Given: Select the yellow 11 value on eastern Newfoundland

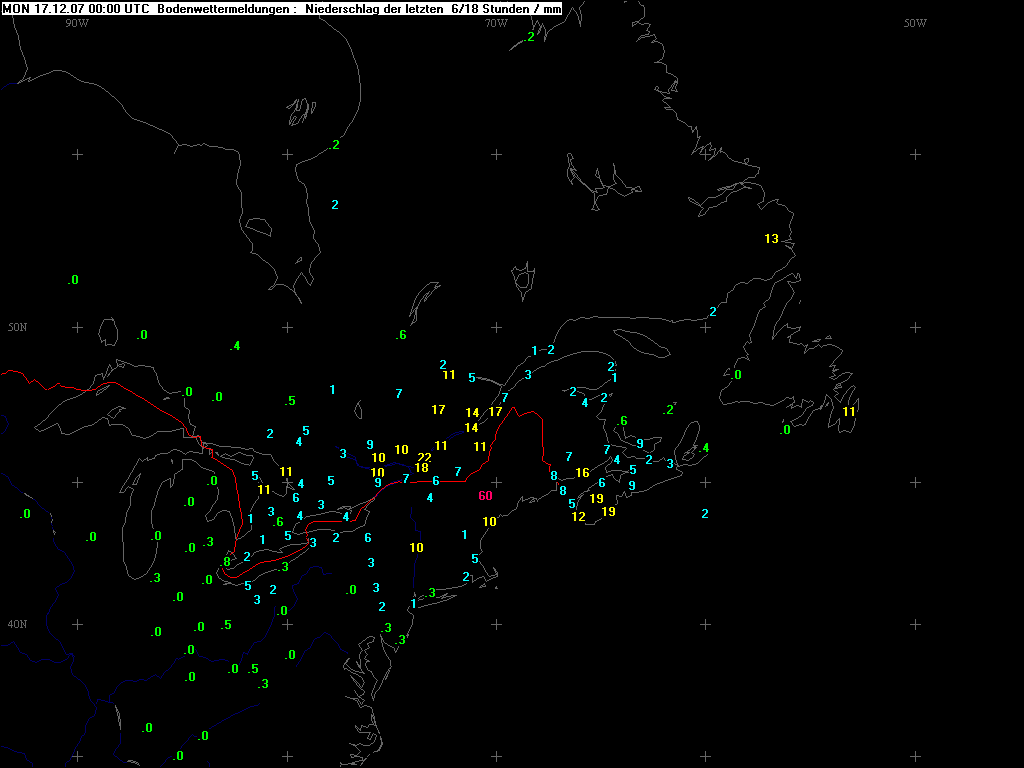Looking at the screenshot, I should coord(849,412).
